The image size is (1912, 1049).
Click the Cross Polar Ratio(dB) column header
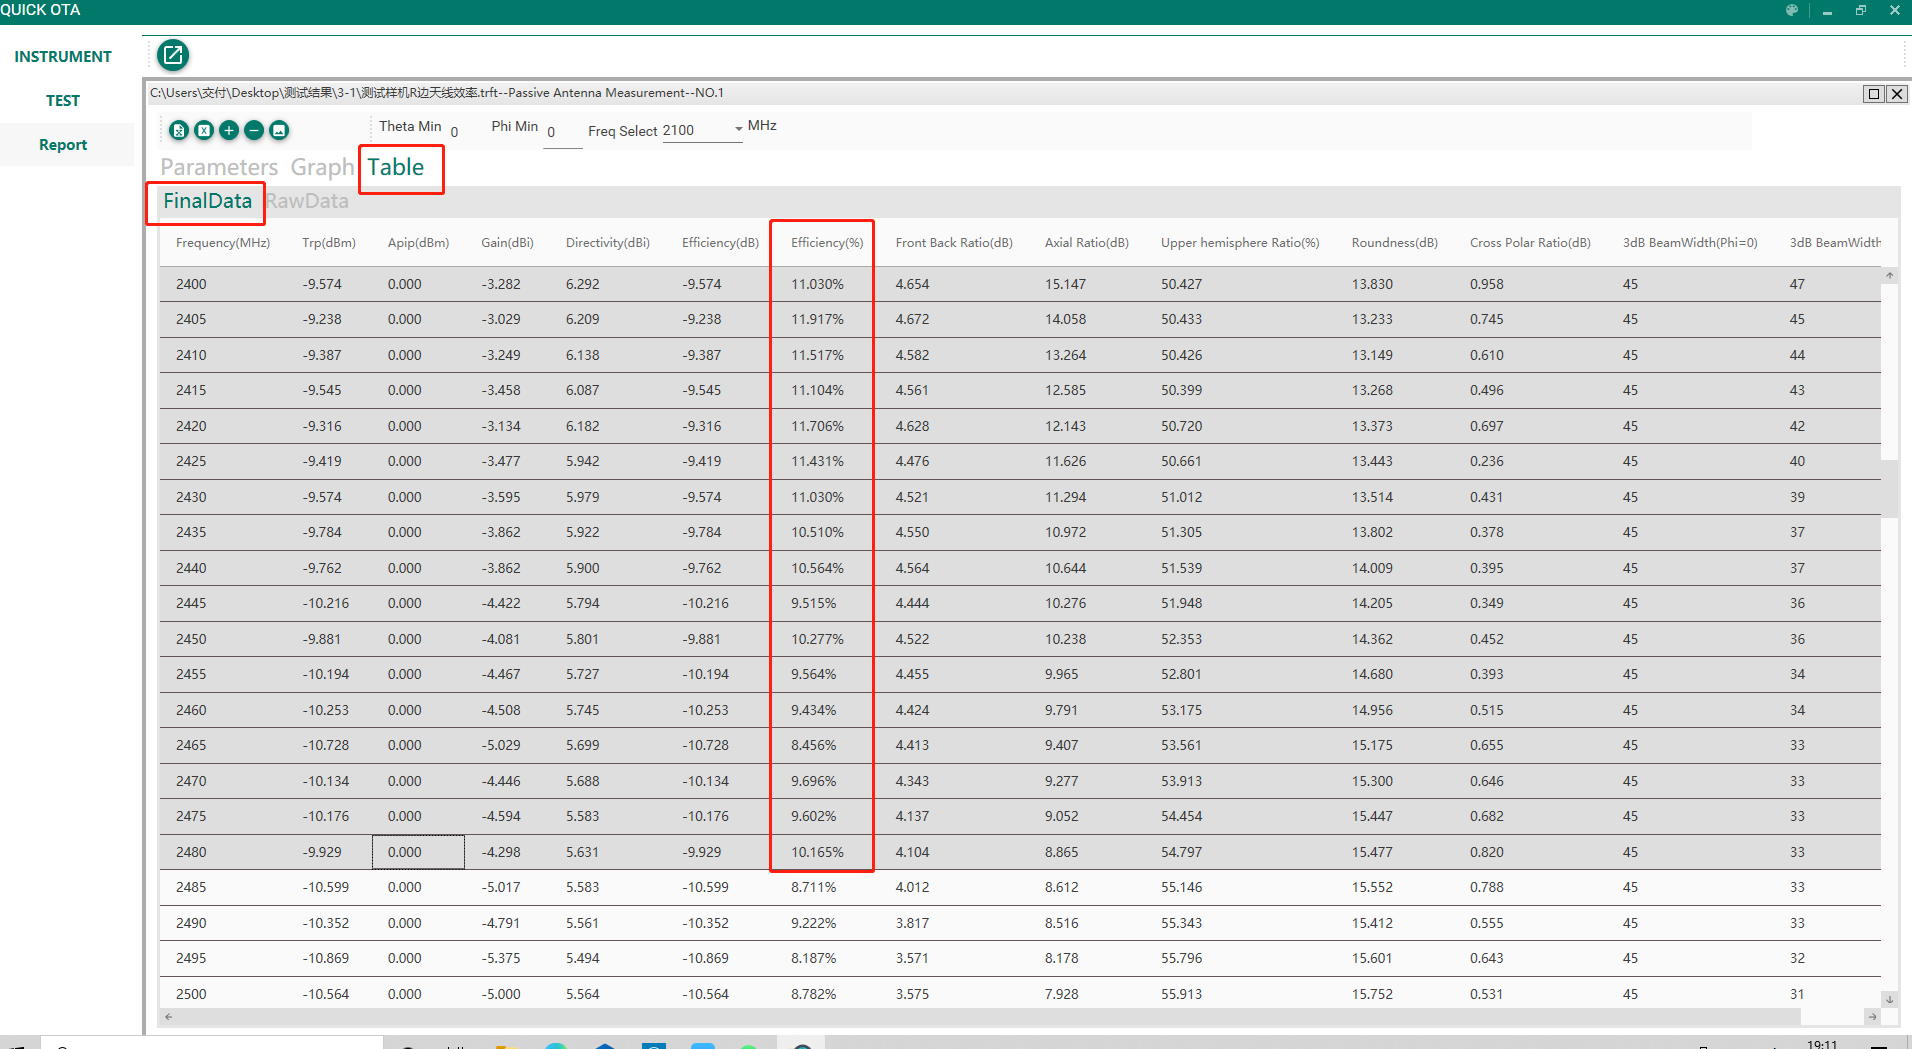1530,243
